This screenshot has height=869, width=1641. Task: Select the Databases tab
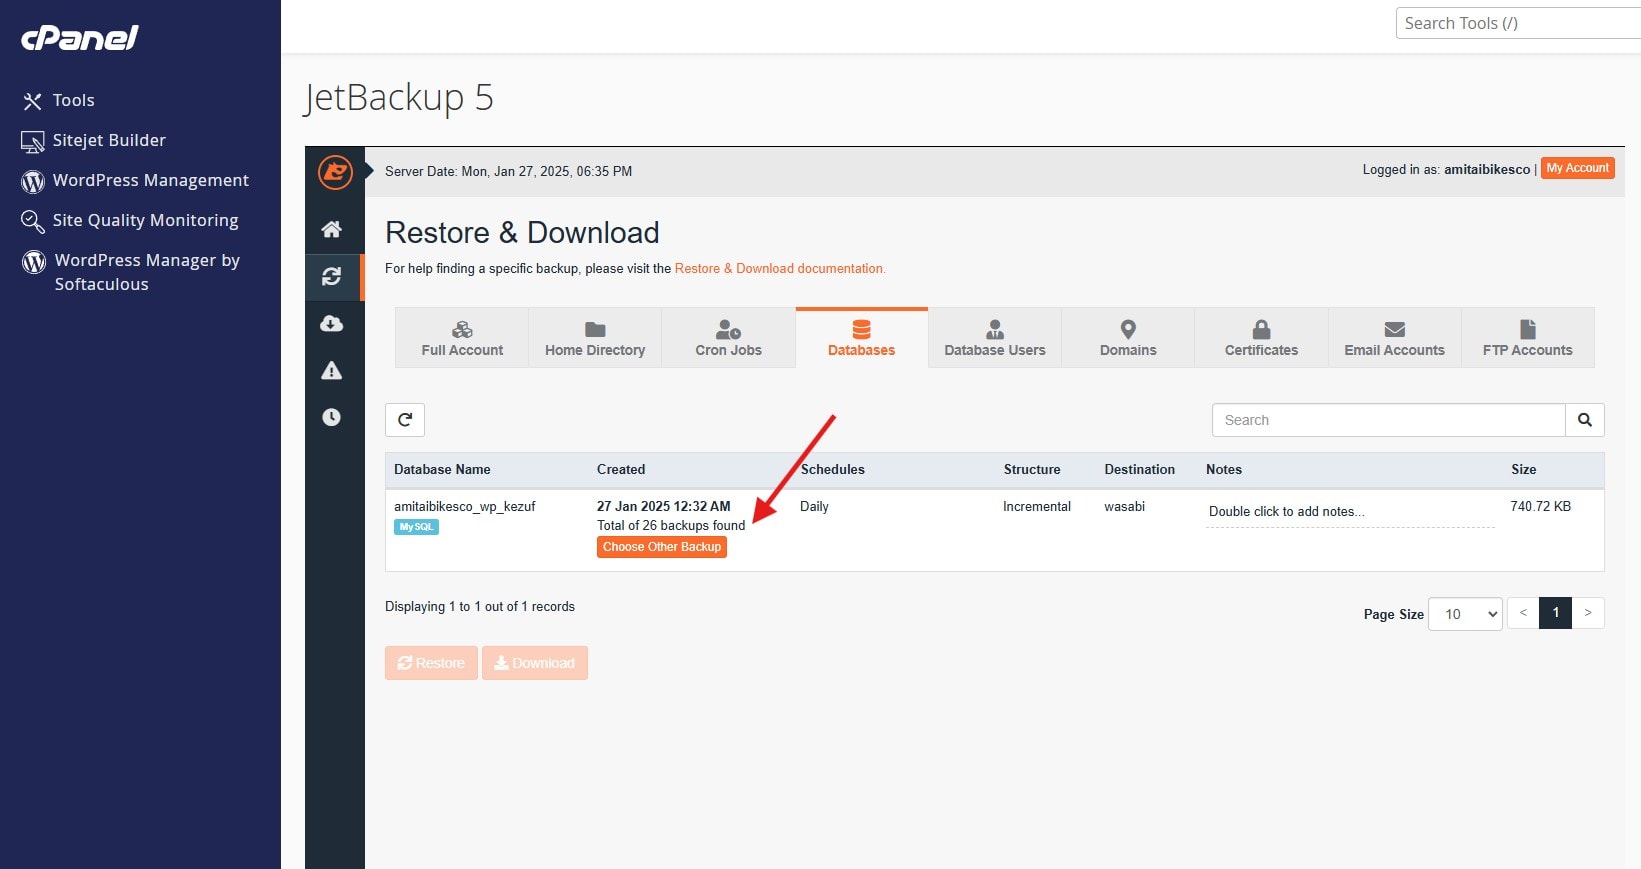[862, 338]
